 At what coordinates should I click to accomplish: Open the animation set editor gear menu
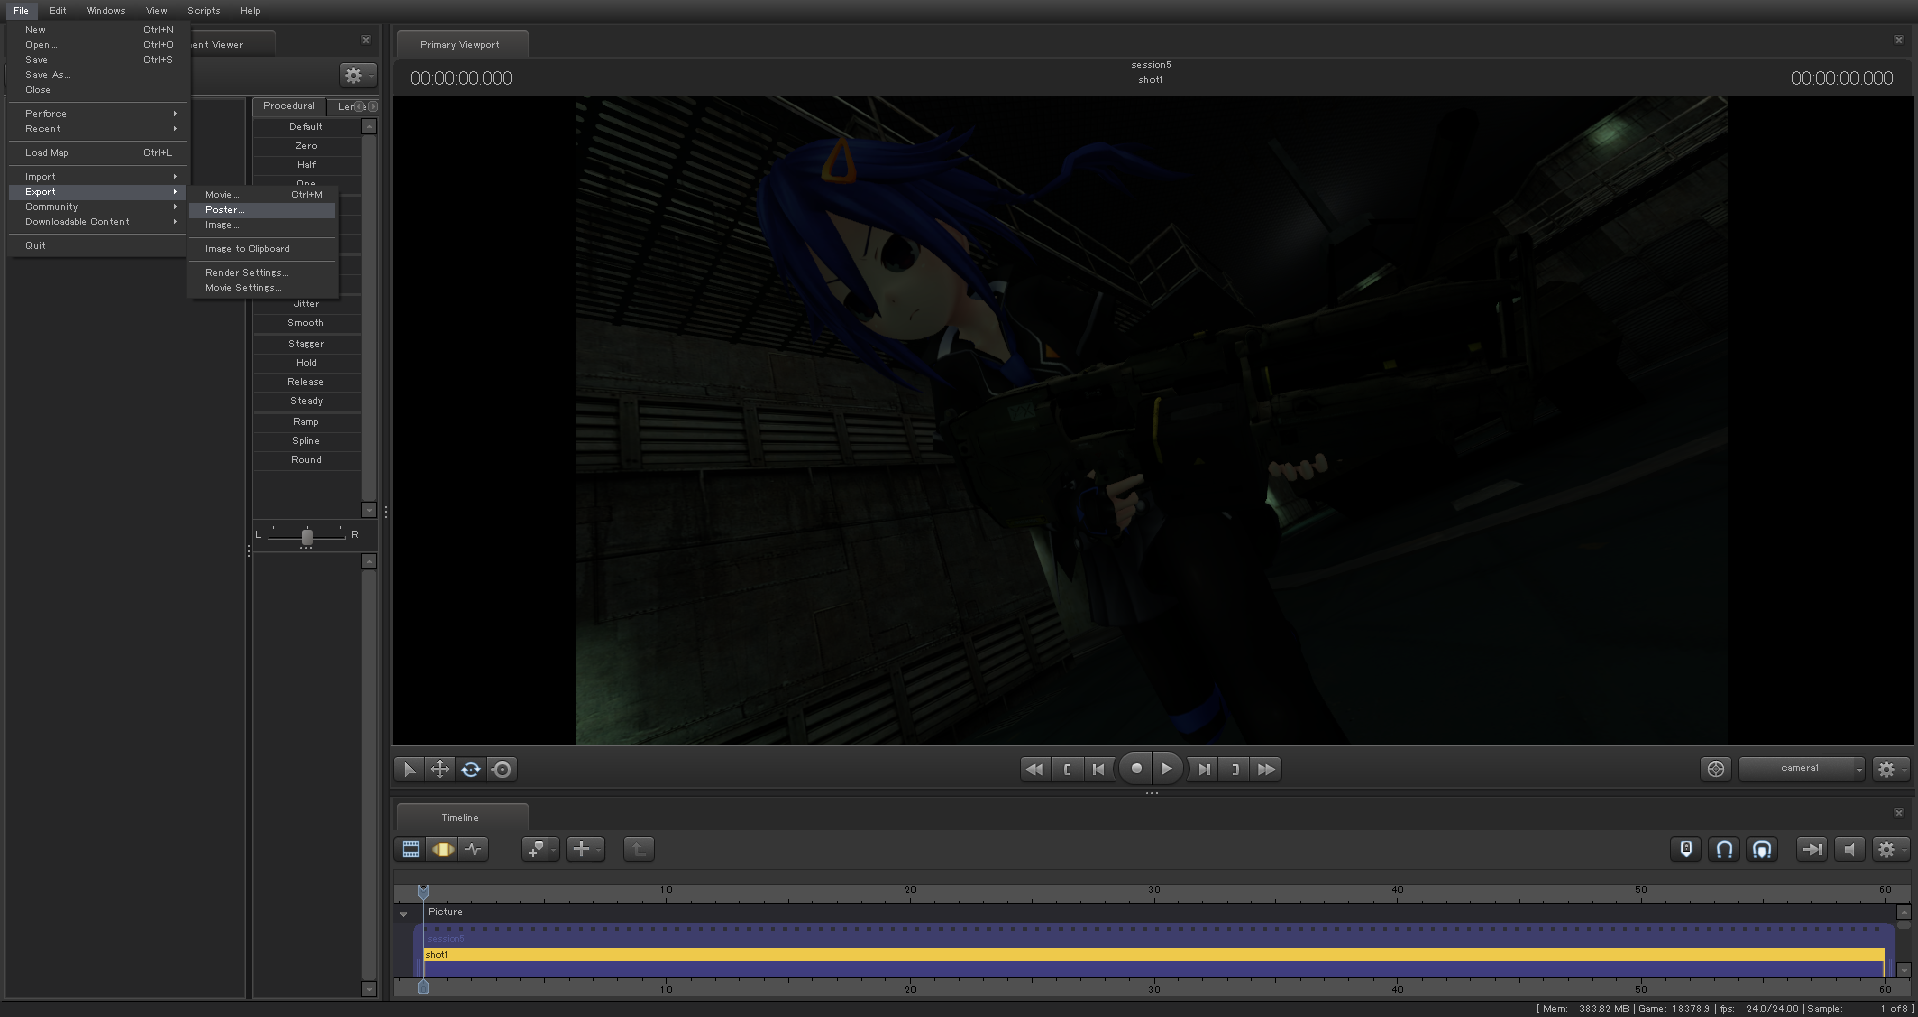(357, 75)
